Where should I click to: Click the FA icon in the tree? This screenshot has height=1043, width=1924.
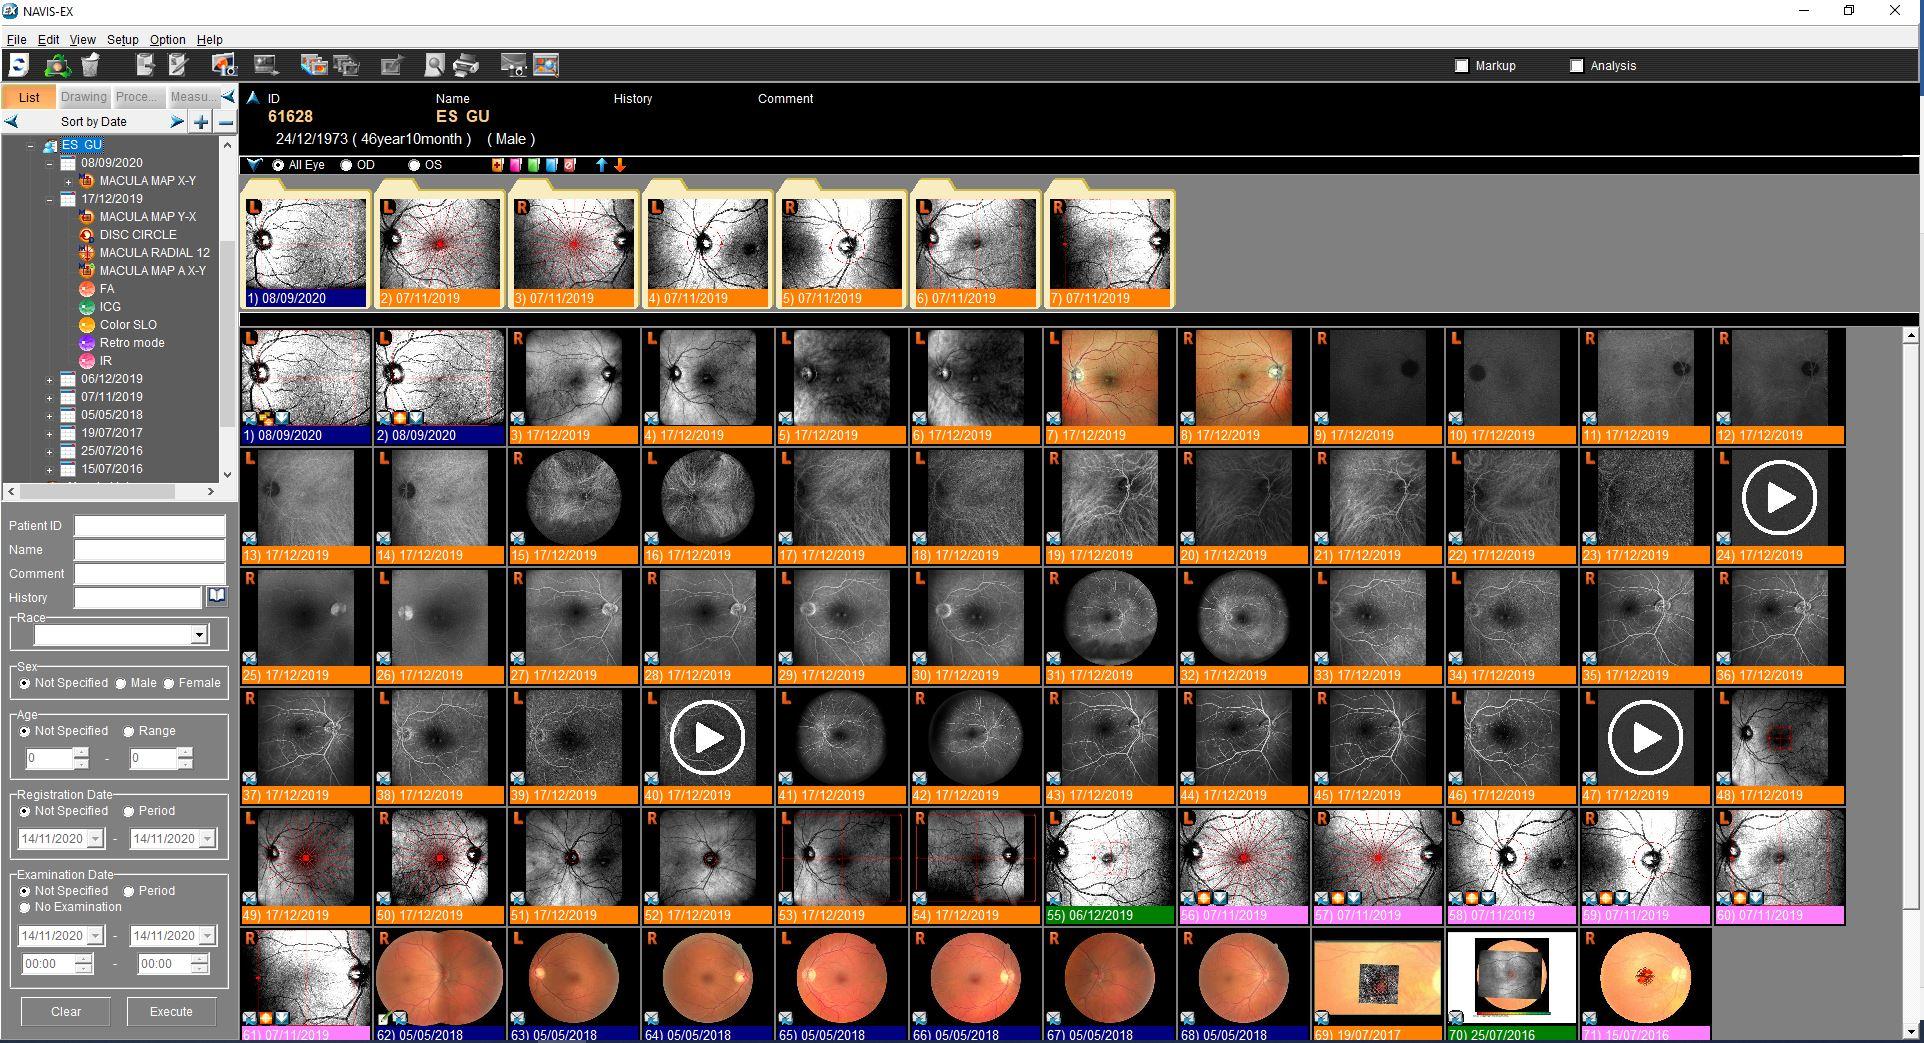(87, 289)
